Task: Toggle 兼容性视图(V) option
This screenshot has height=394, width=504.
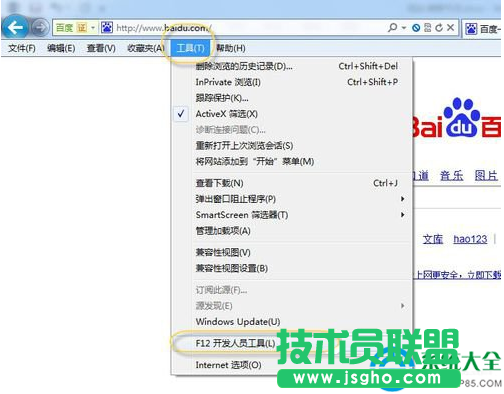Action: (x=292, y=252)
